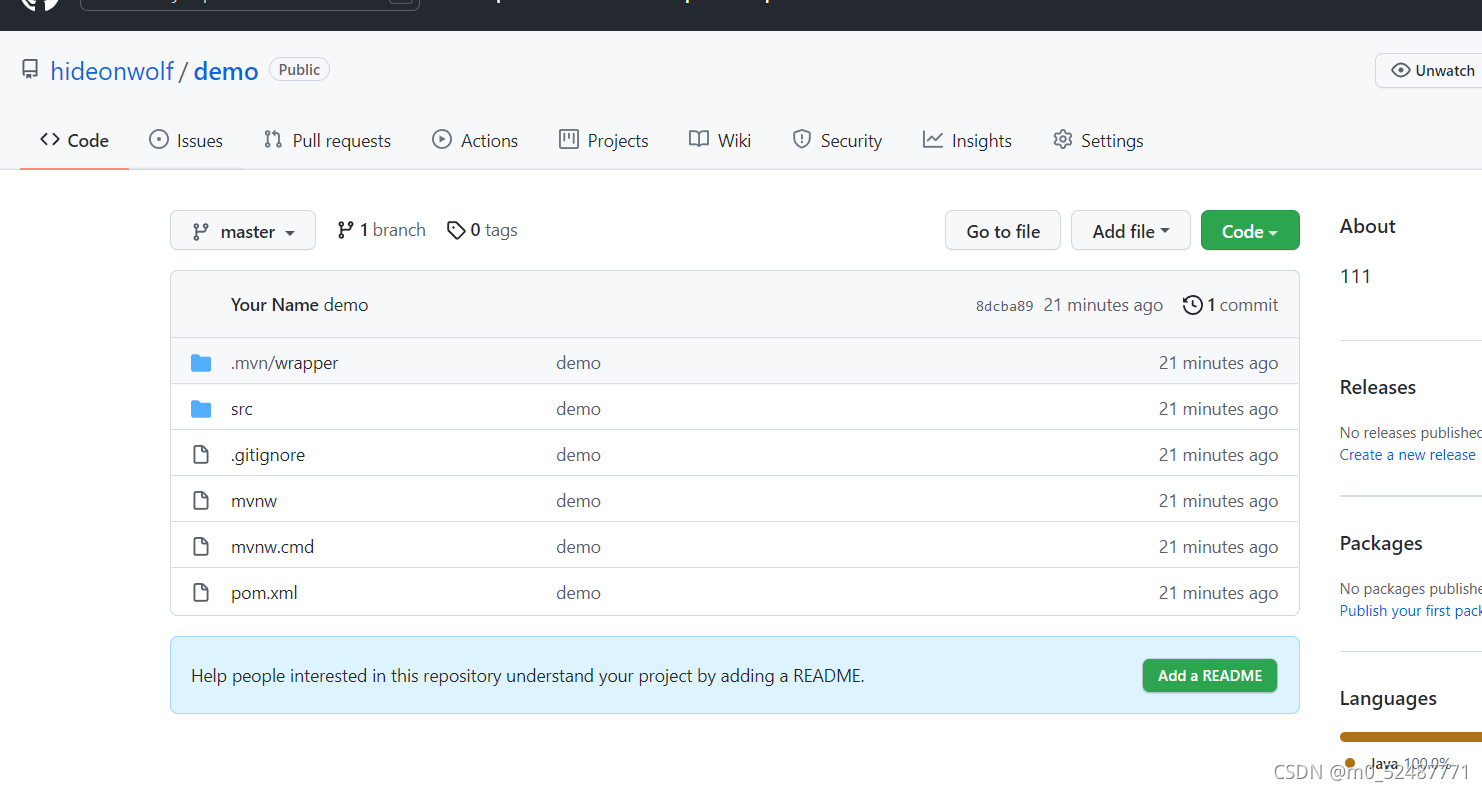Click the file icon beside mvnw
This screenshot has height=792, width=1482.
[x=201, y=501]
